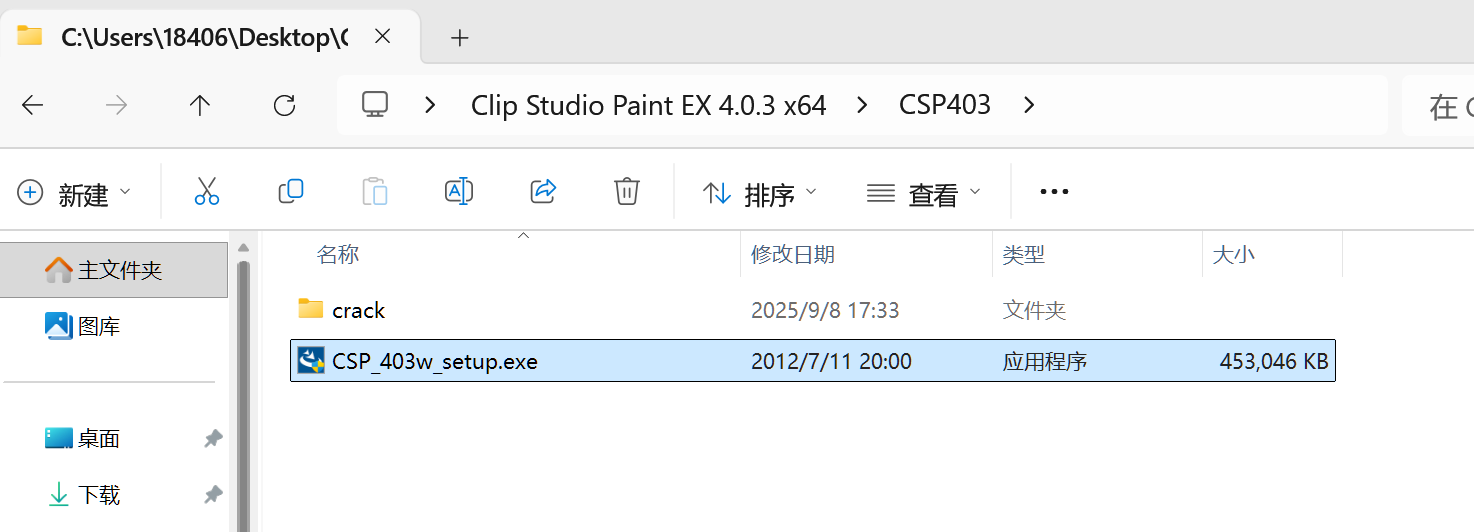
Task: Click the Copy icon in toolbar
Action: (x=291, y=192)
